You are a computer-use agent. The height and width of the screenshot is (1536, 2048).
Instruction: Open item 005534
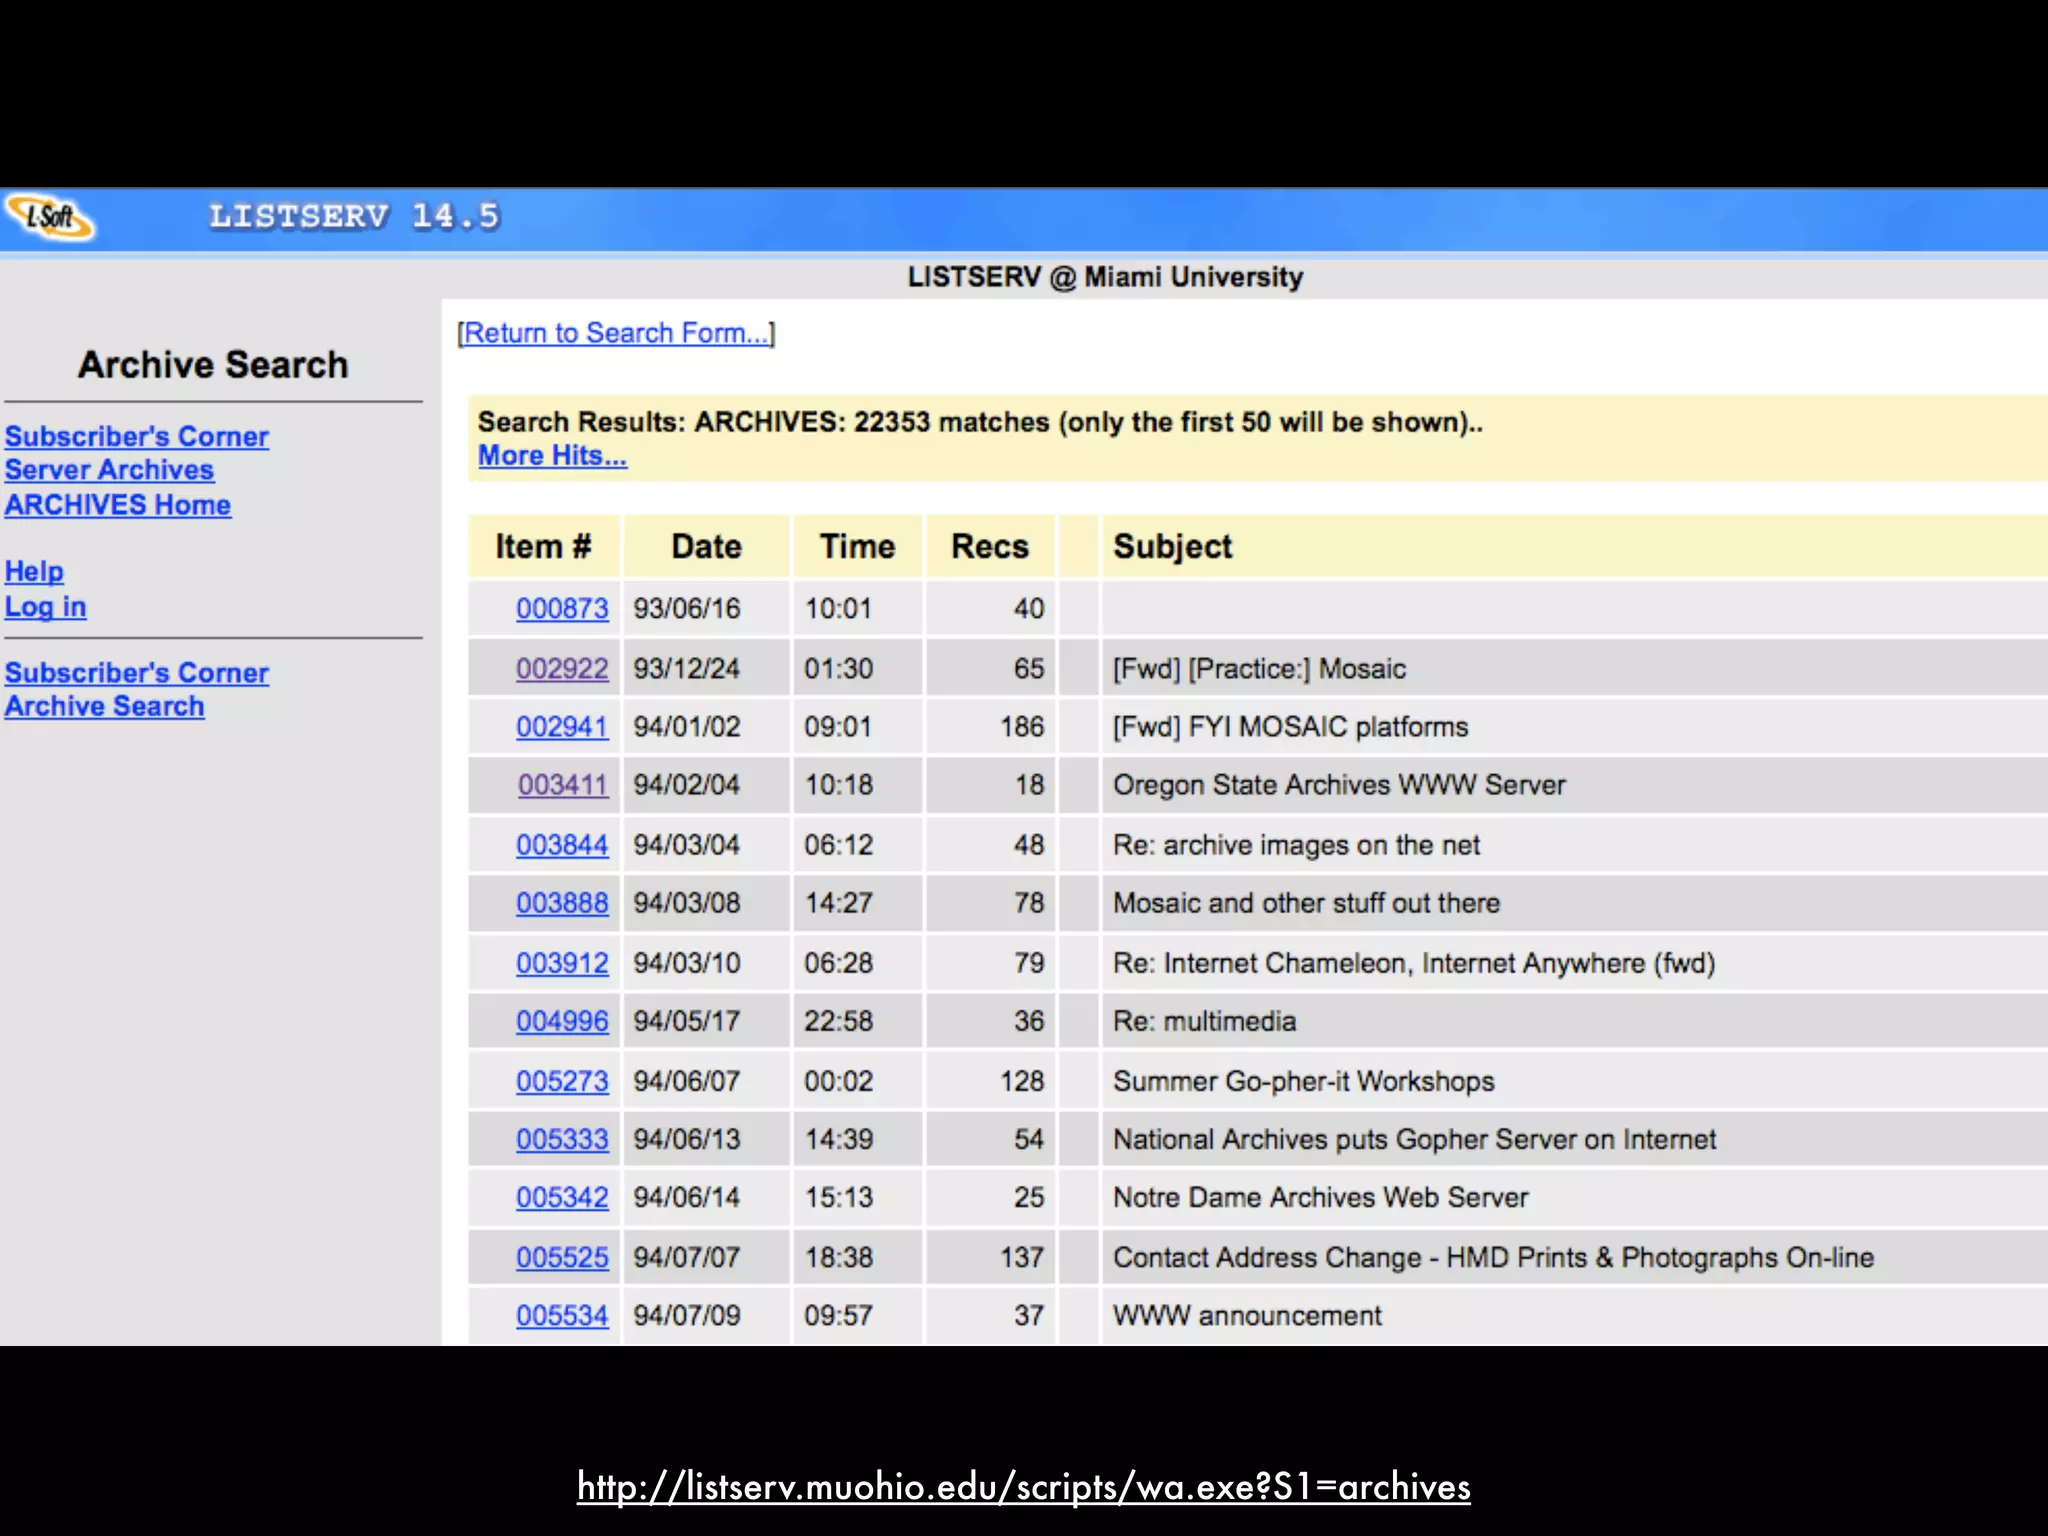pos(562,1315)
